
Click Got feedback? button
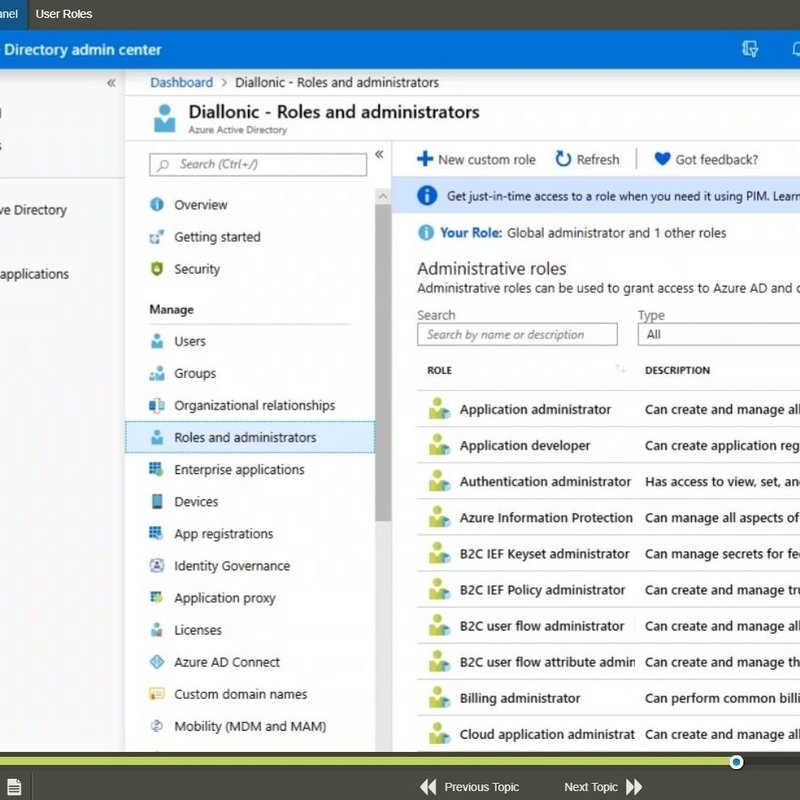point(706,159)
